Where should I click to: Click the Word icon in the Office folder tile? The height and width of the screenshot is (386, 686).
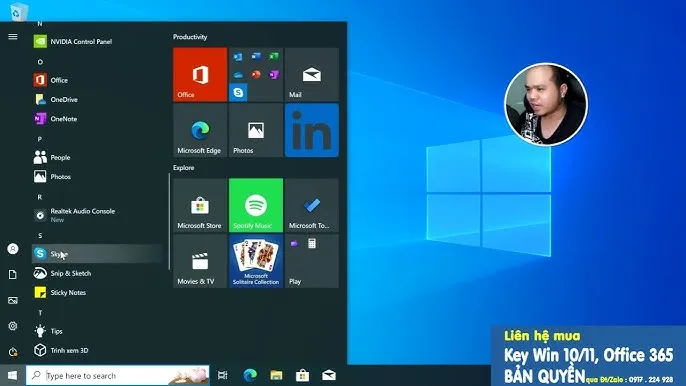coord(256,56)
